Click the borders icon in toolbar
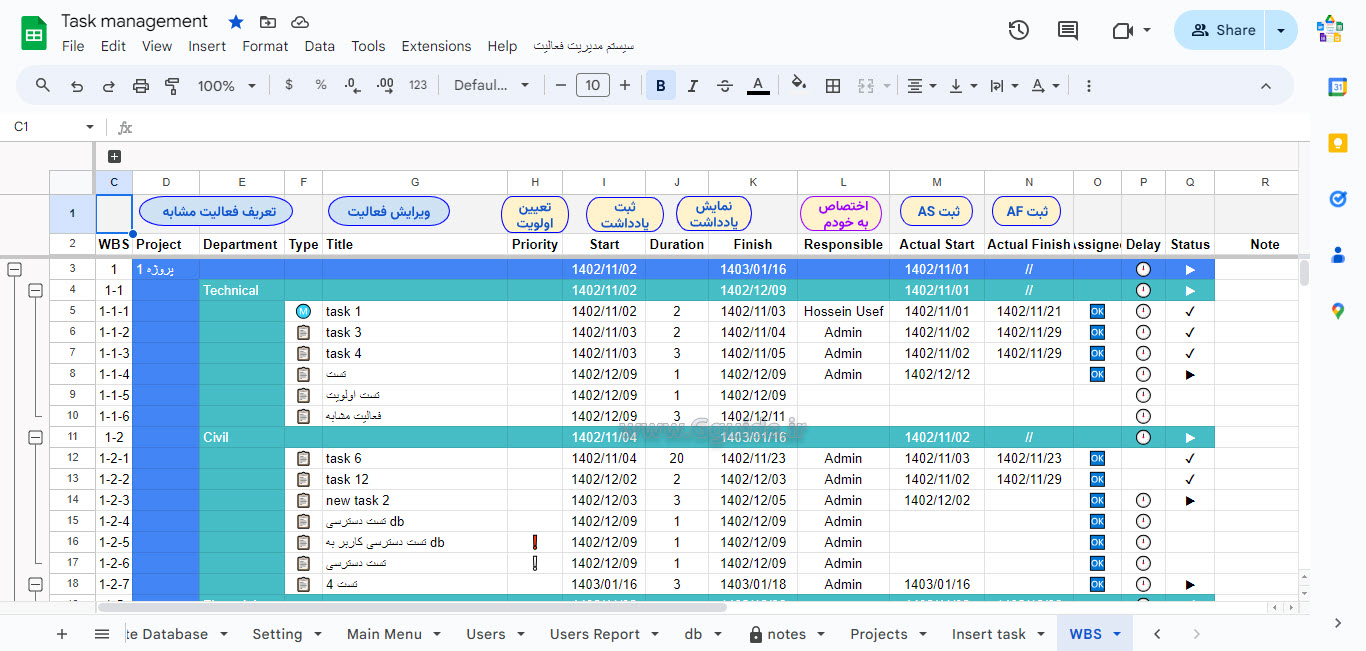 (832, 86)
